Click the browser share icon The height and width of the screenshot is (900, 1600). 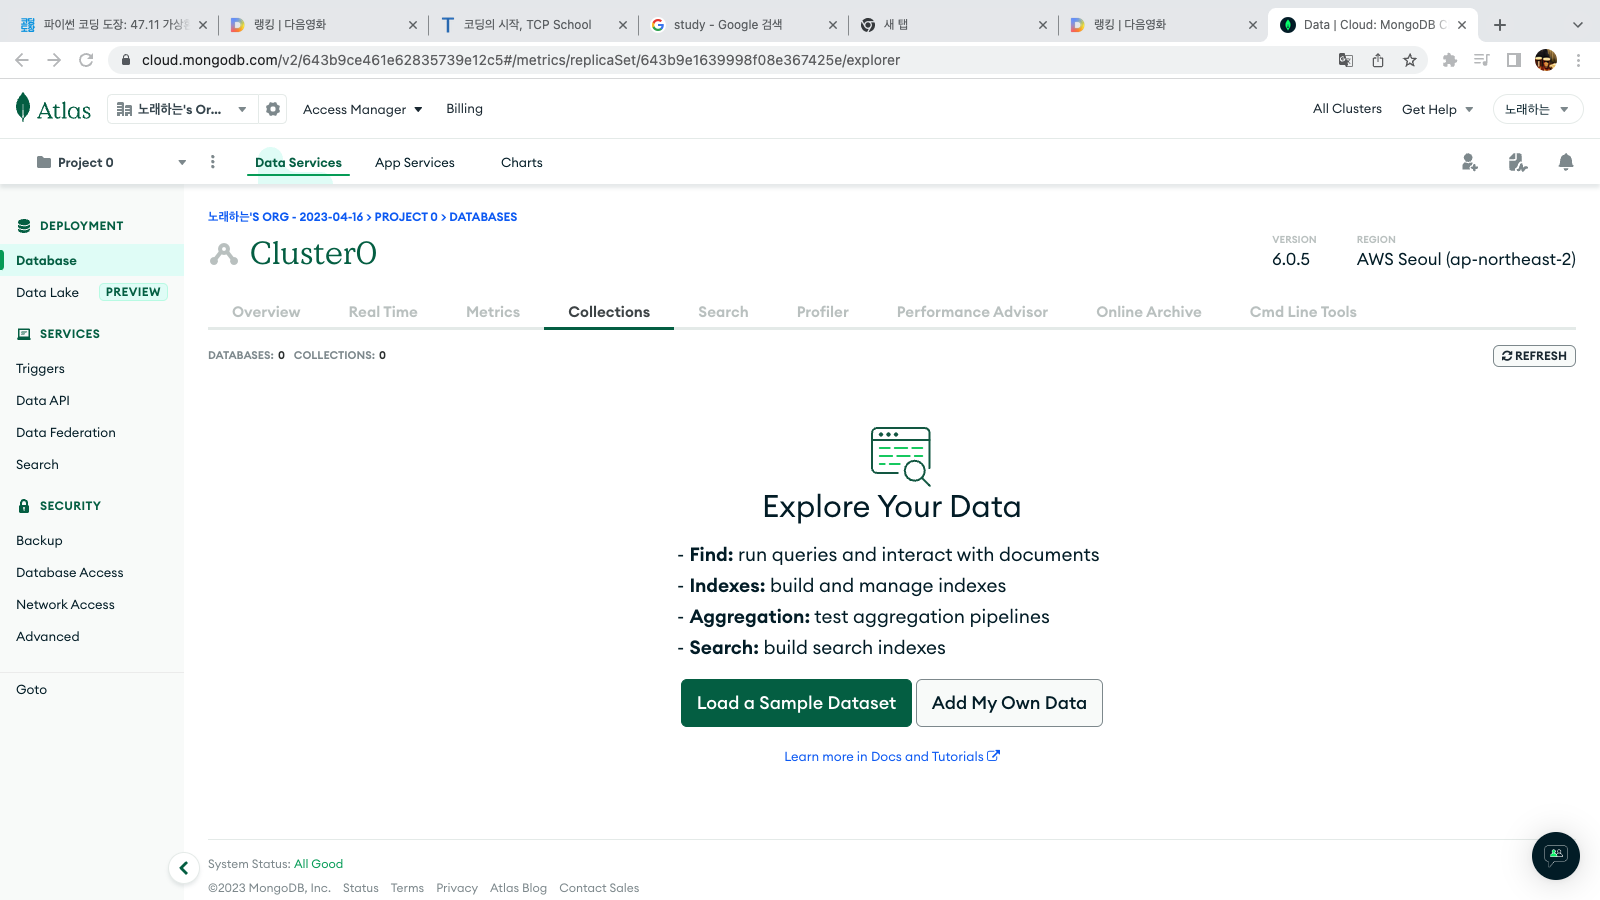(x=1378, y=60)
